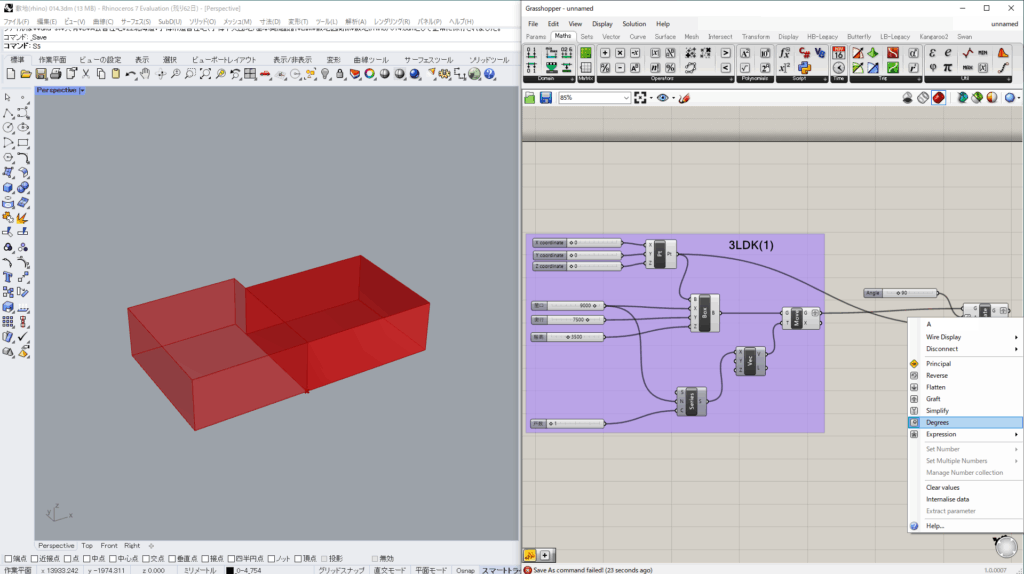The width and height of the screenshot is (1024, 574).
Task: Expand the Perspective viewport title dropdown arrow
Action: coord(82,90)
